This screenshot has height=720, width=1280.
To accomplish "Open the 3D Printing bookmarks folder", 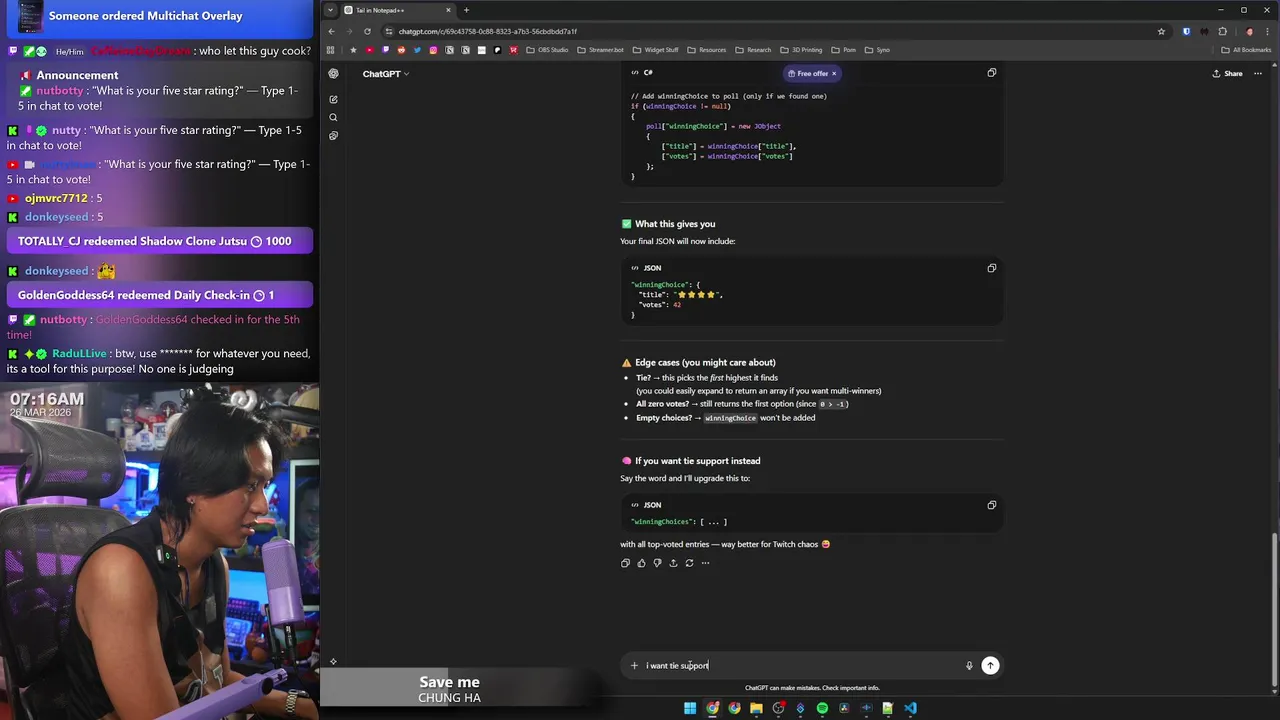I will [x=801, y=50].
